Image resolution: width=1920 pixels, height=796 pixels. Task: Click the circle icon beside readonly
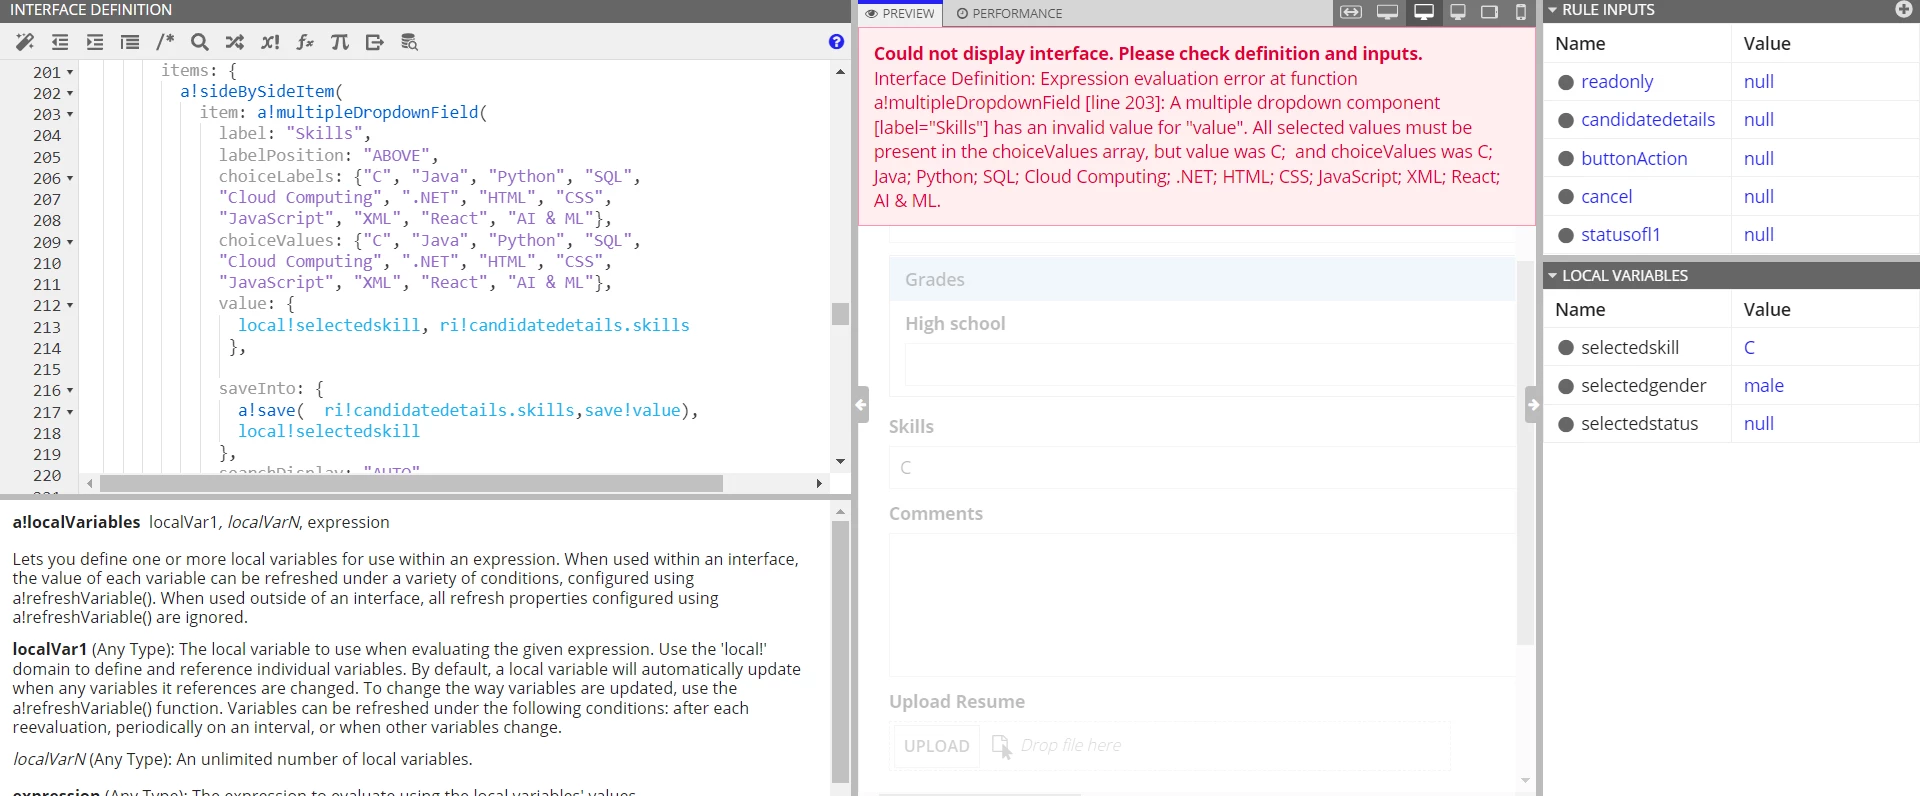click(1566, 82)
